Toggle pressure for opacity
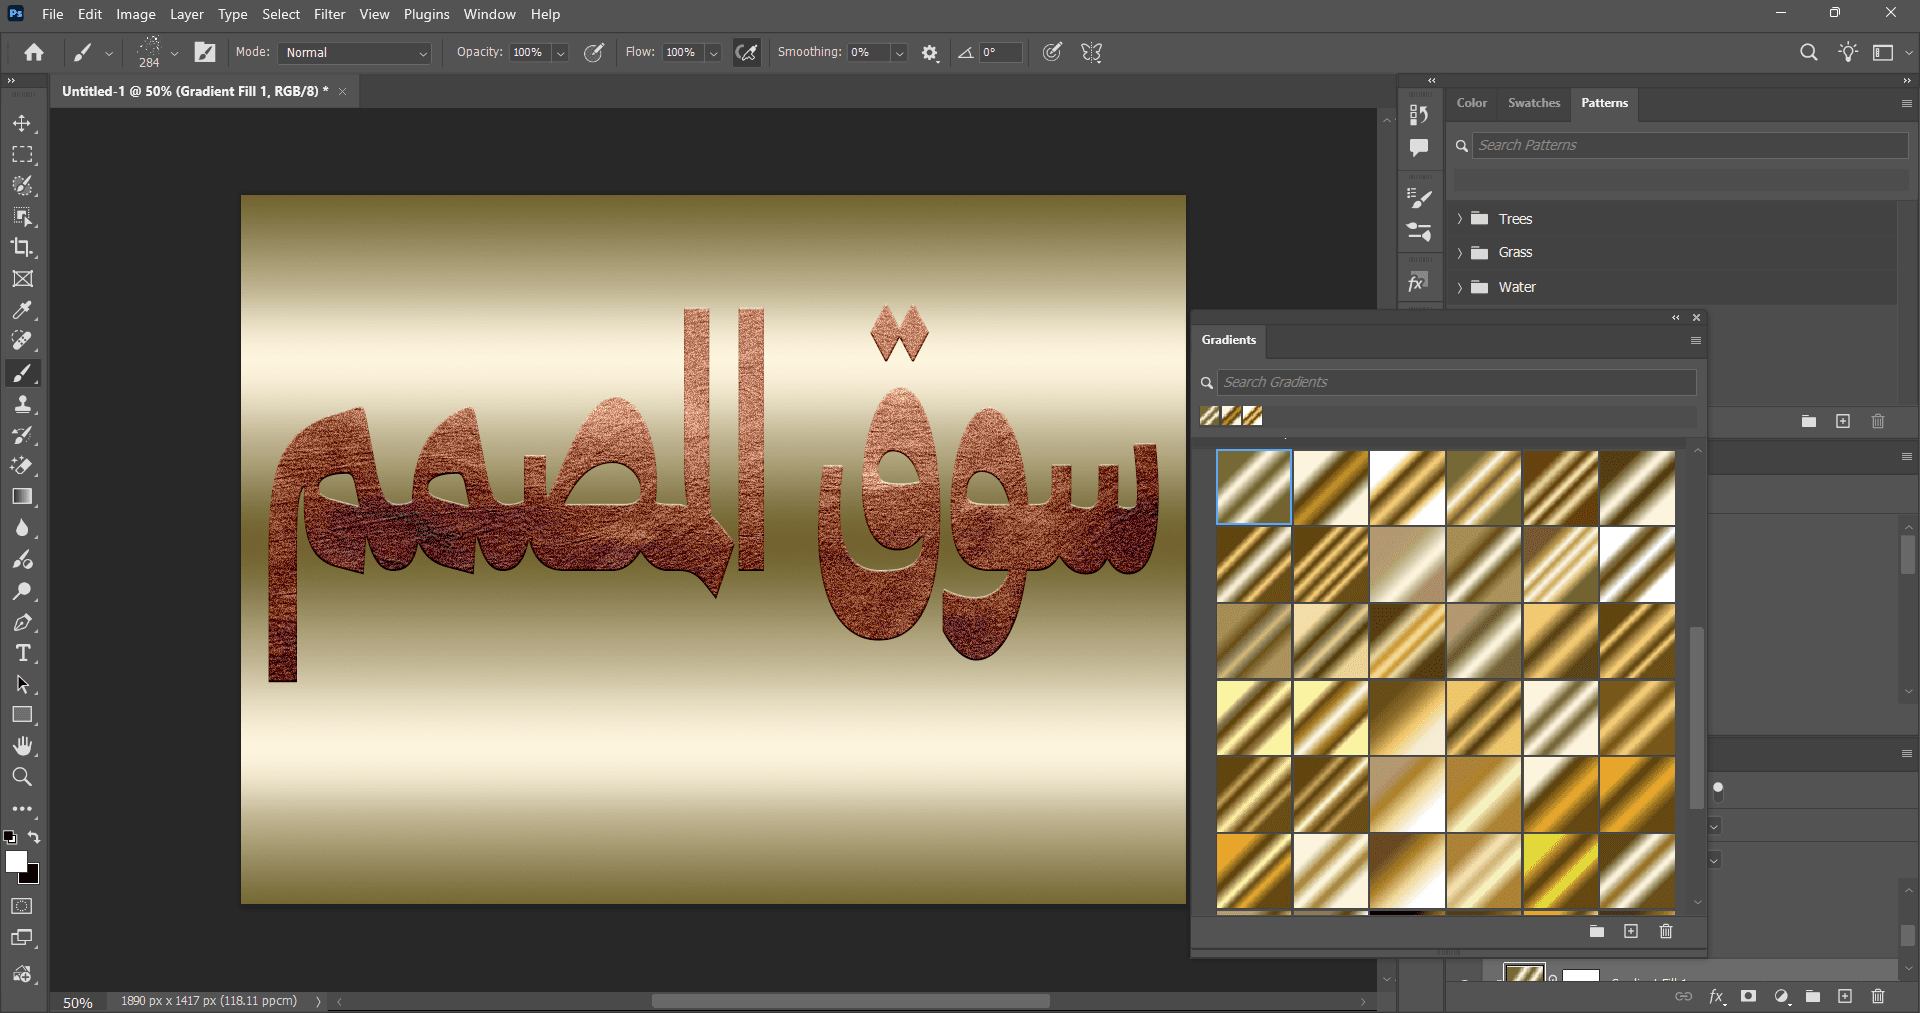The height and width of the screenshot is (1013, 1920). [594, 52]
